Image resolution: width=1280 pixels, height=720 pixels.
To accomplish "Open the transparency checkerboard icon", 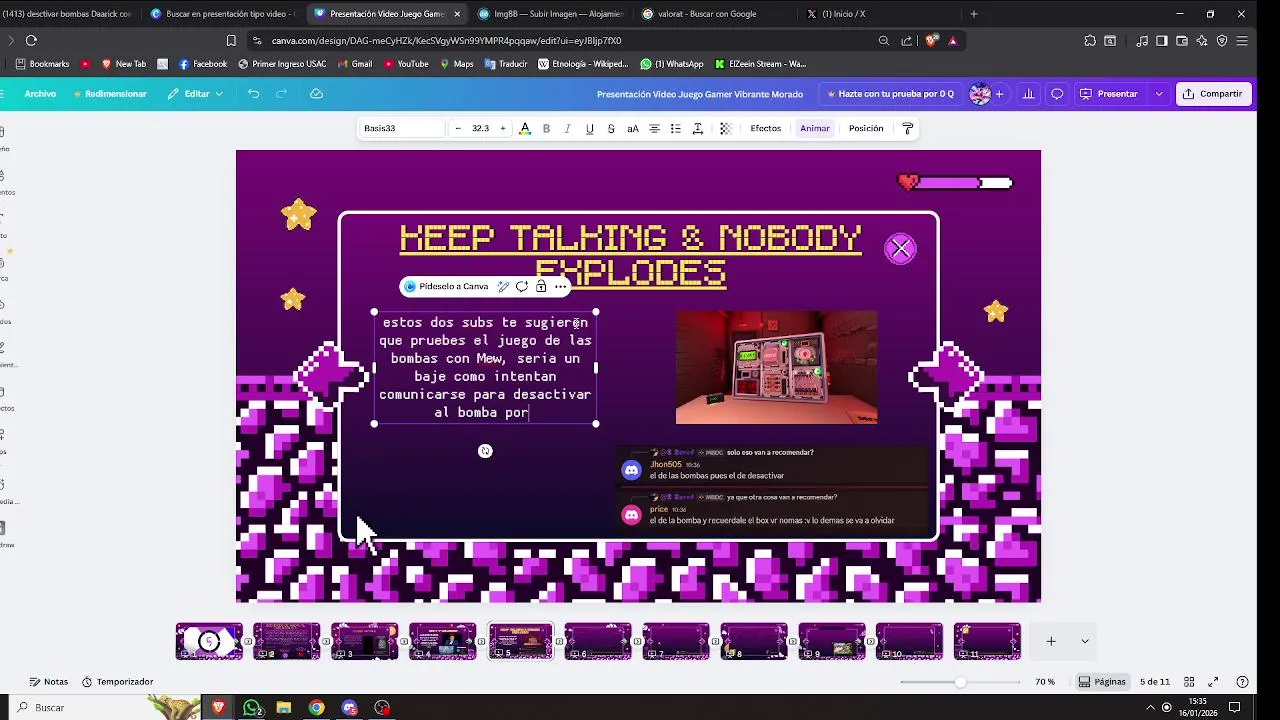I will click(726, 128).
